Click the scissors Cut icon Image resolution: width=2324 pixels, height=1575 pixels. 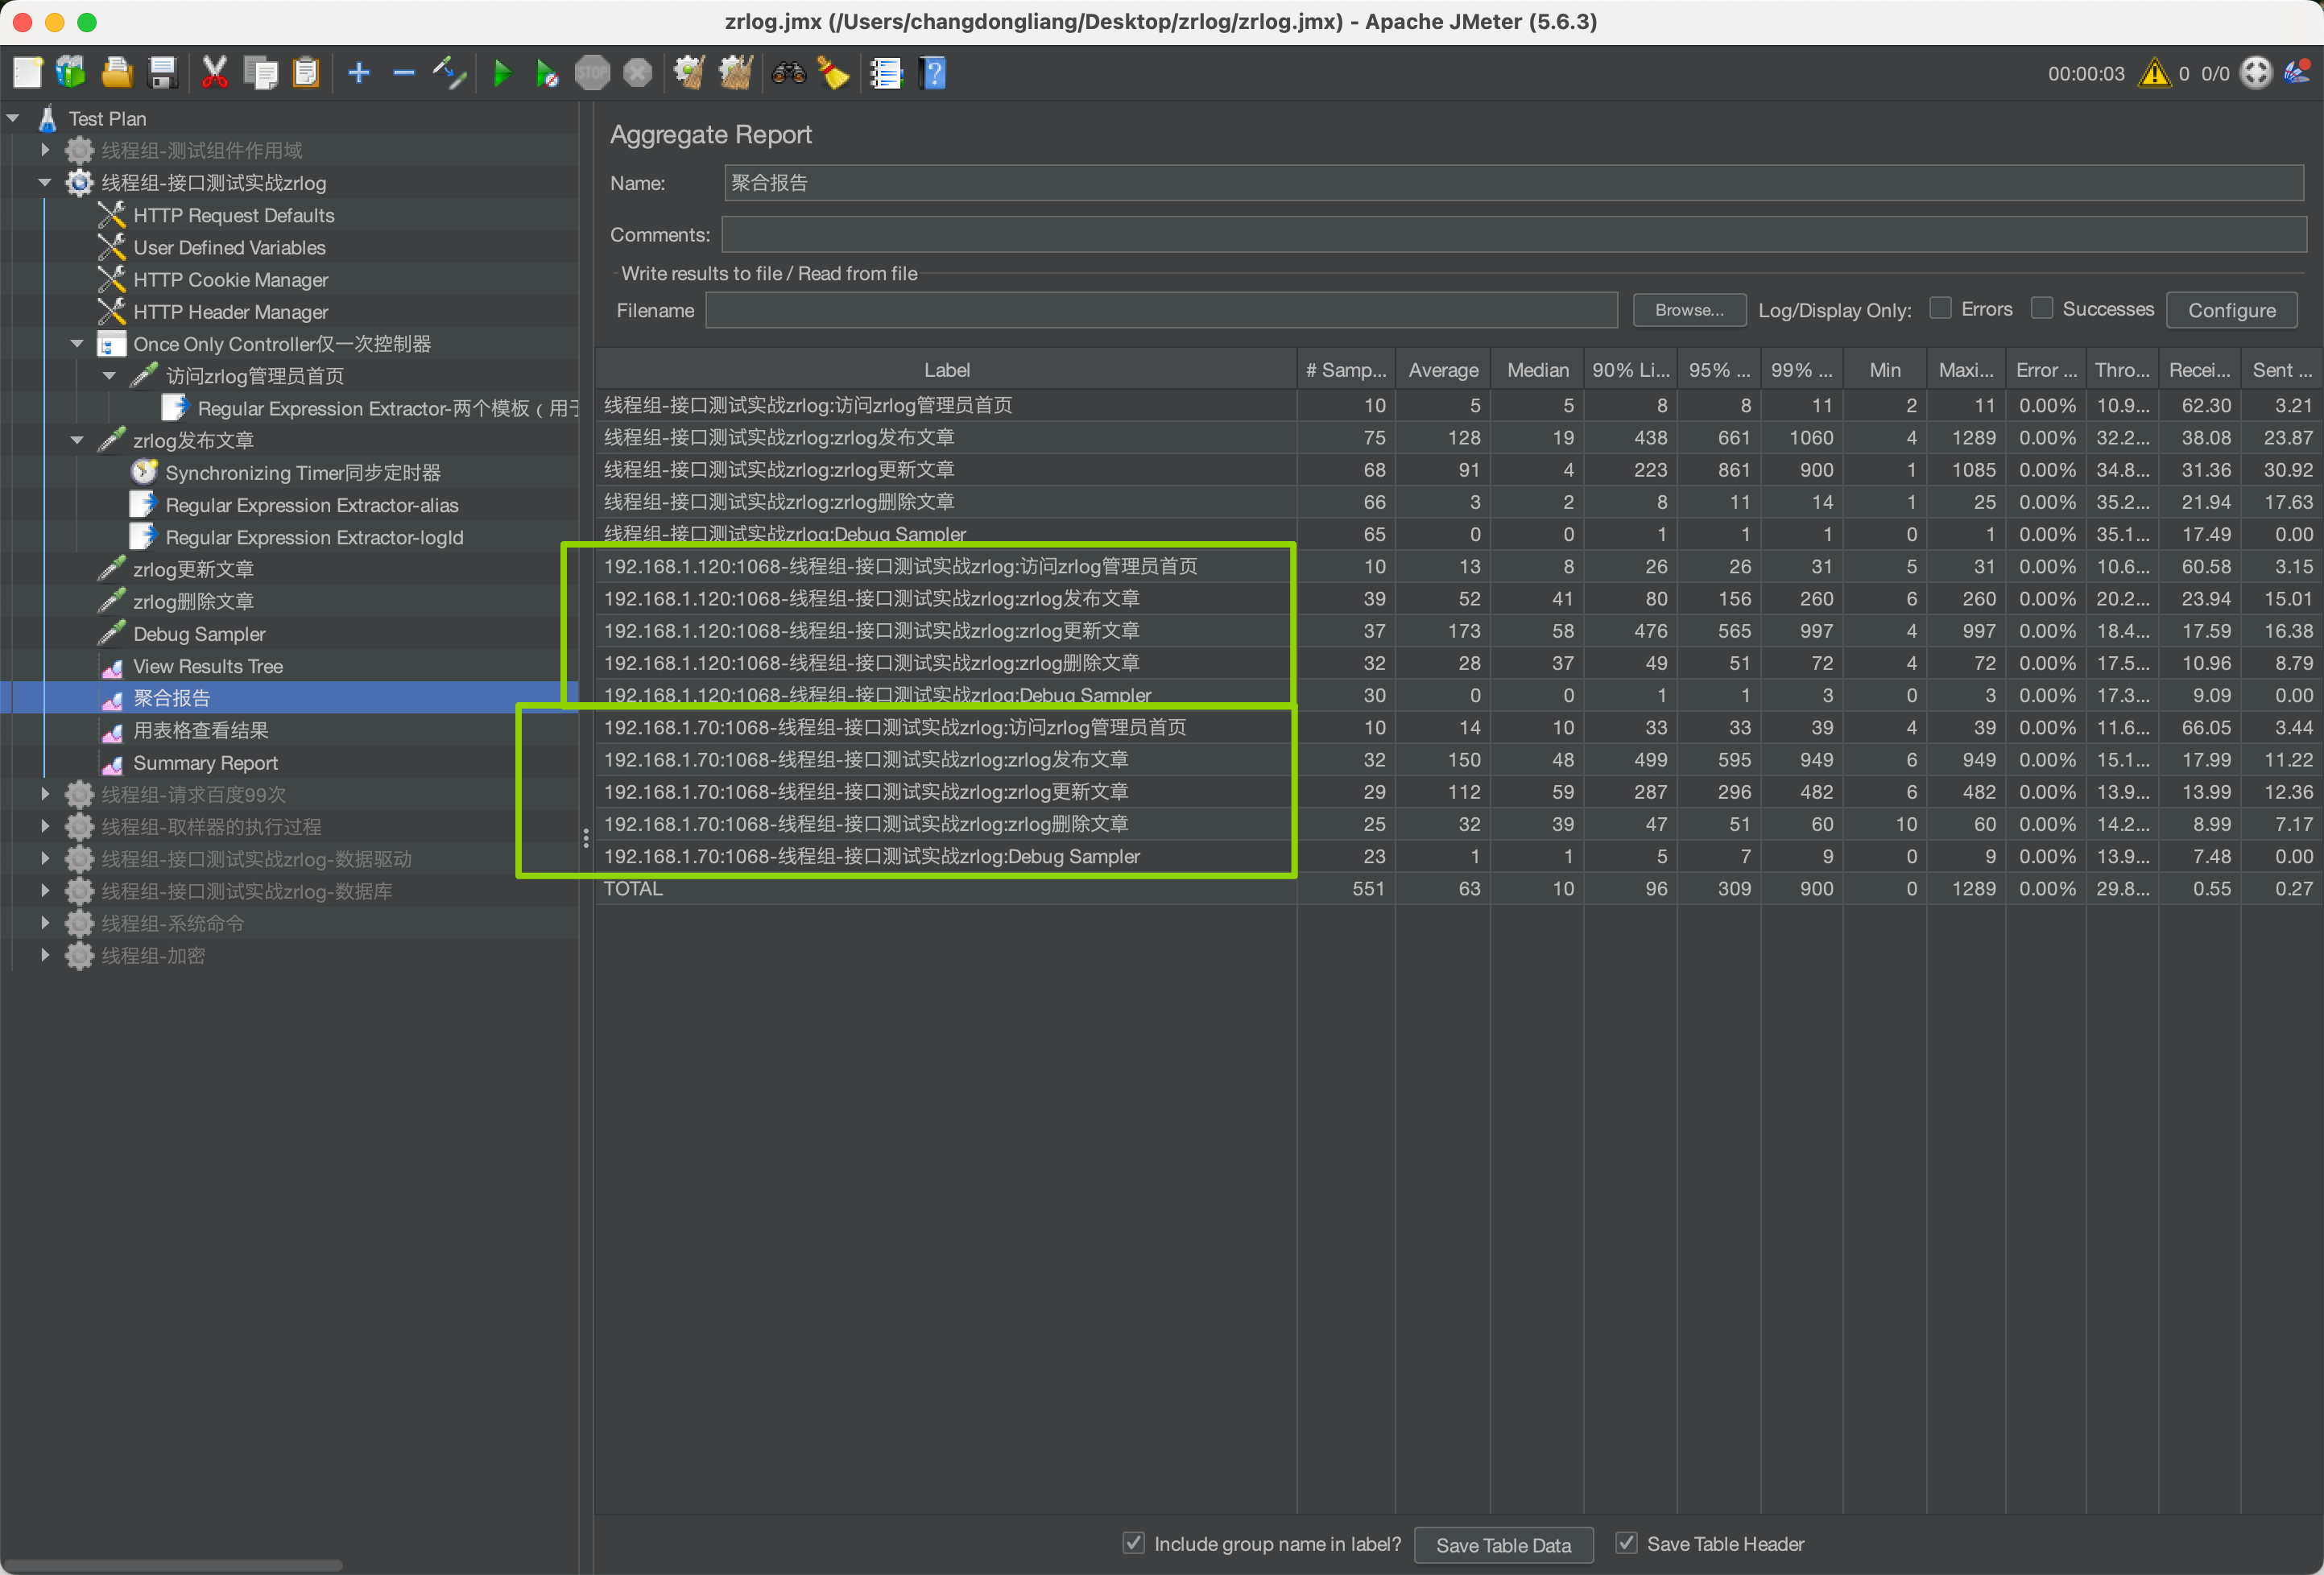pos(214,73)
